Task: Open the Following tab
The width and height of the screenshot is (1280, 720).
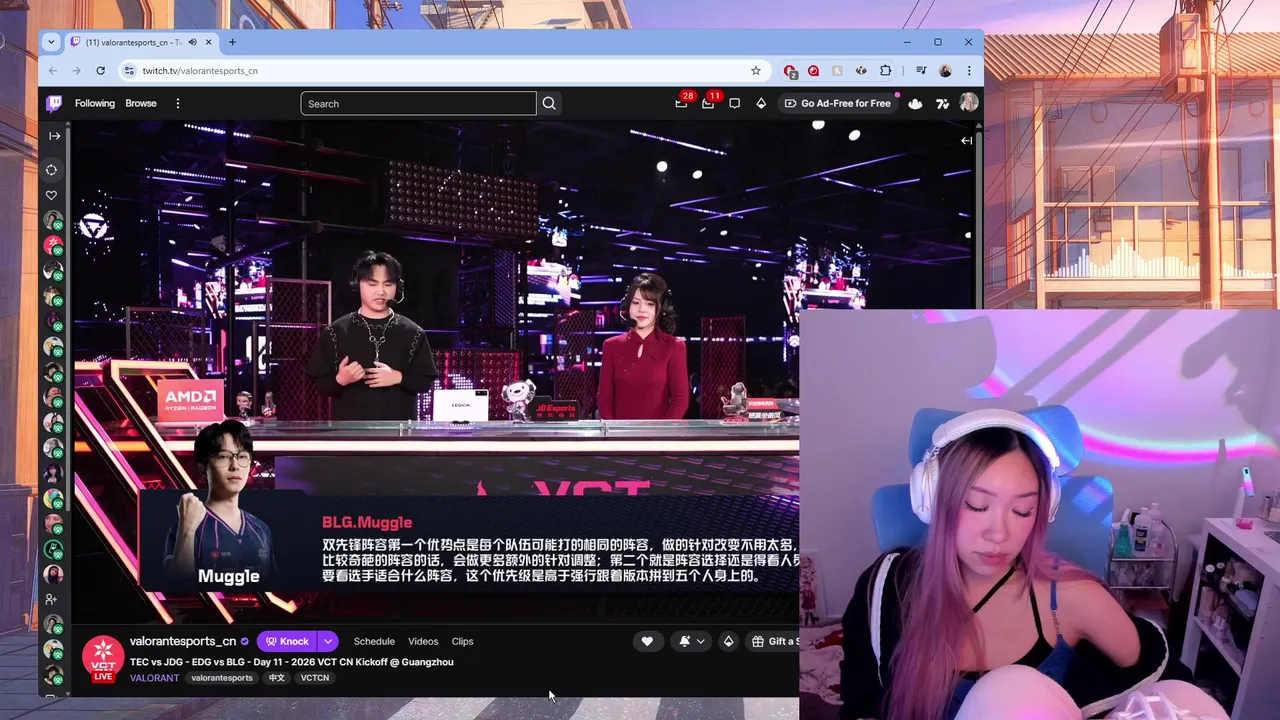Action: [95, 103]
